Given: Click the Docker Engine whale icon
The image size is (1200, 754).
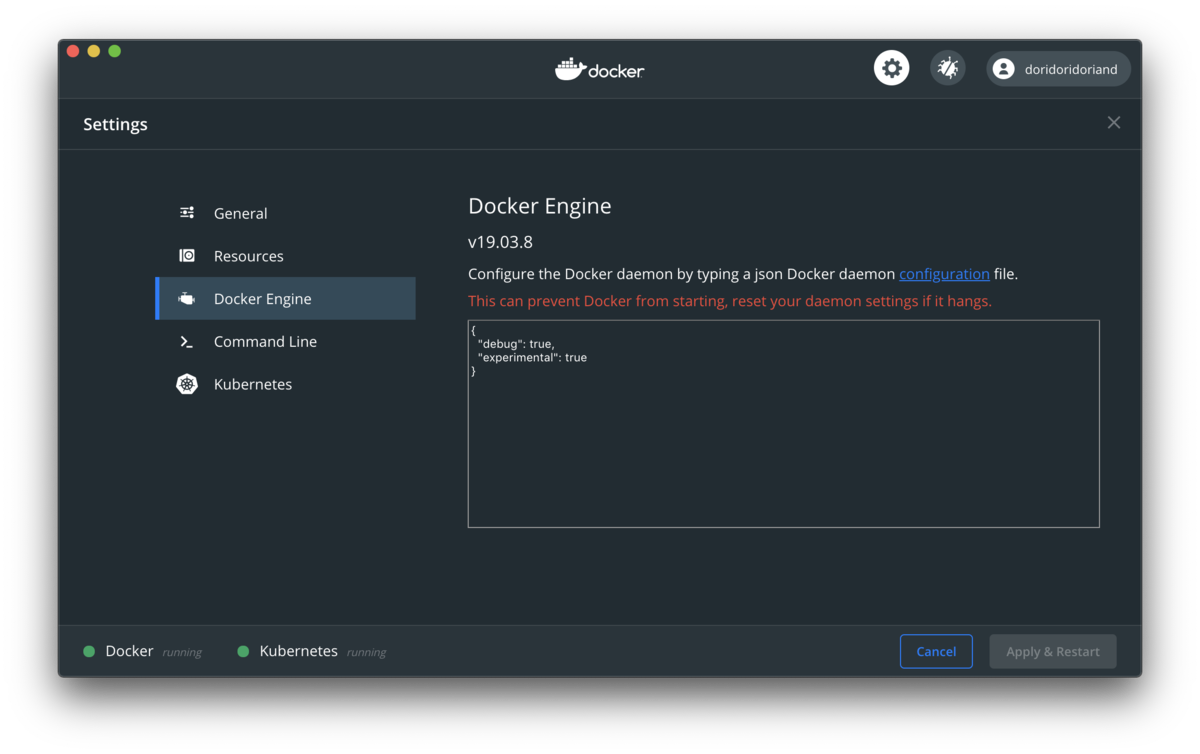Looking at the screenshot, I should [187, 299].
